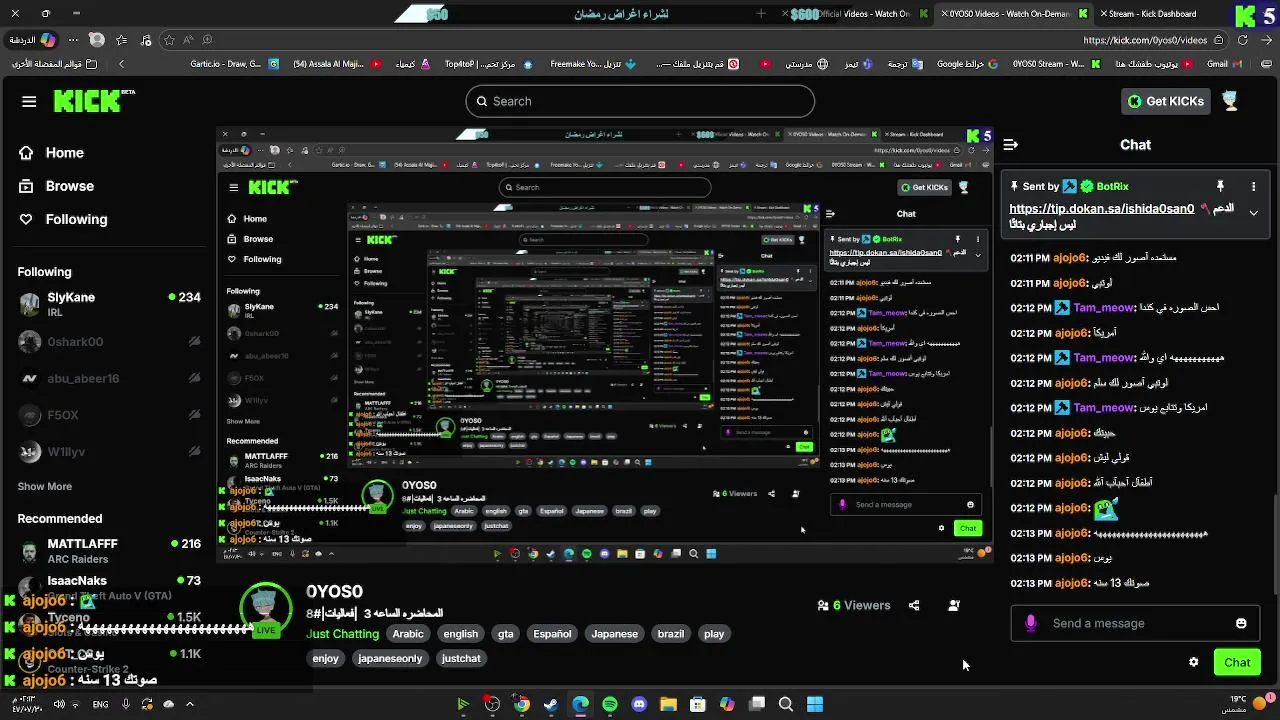Click the 0YOS0 channel name
The height and width of the screenshot is (720, 1280).
pos(334,592)
